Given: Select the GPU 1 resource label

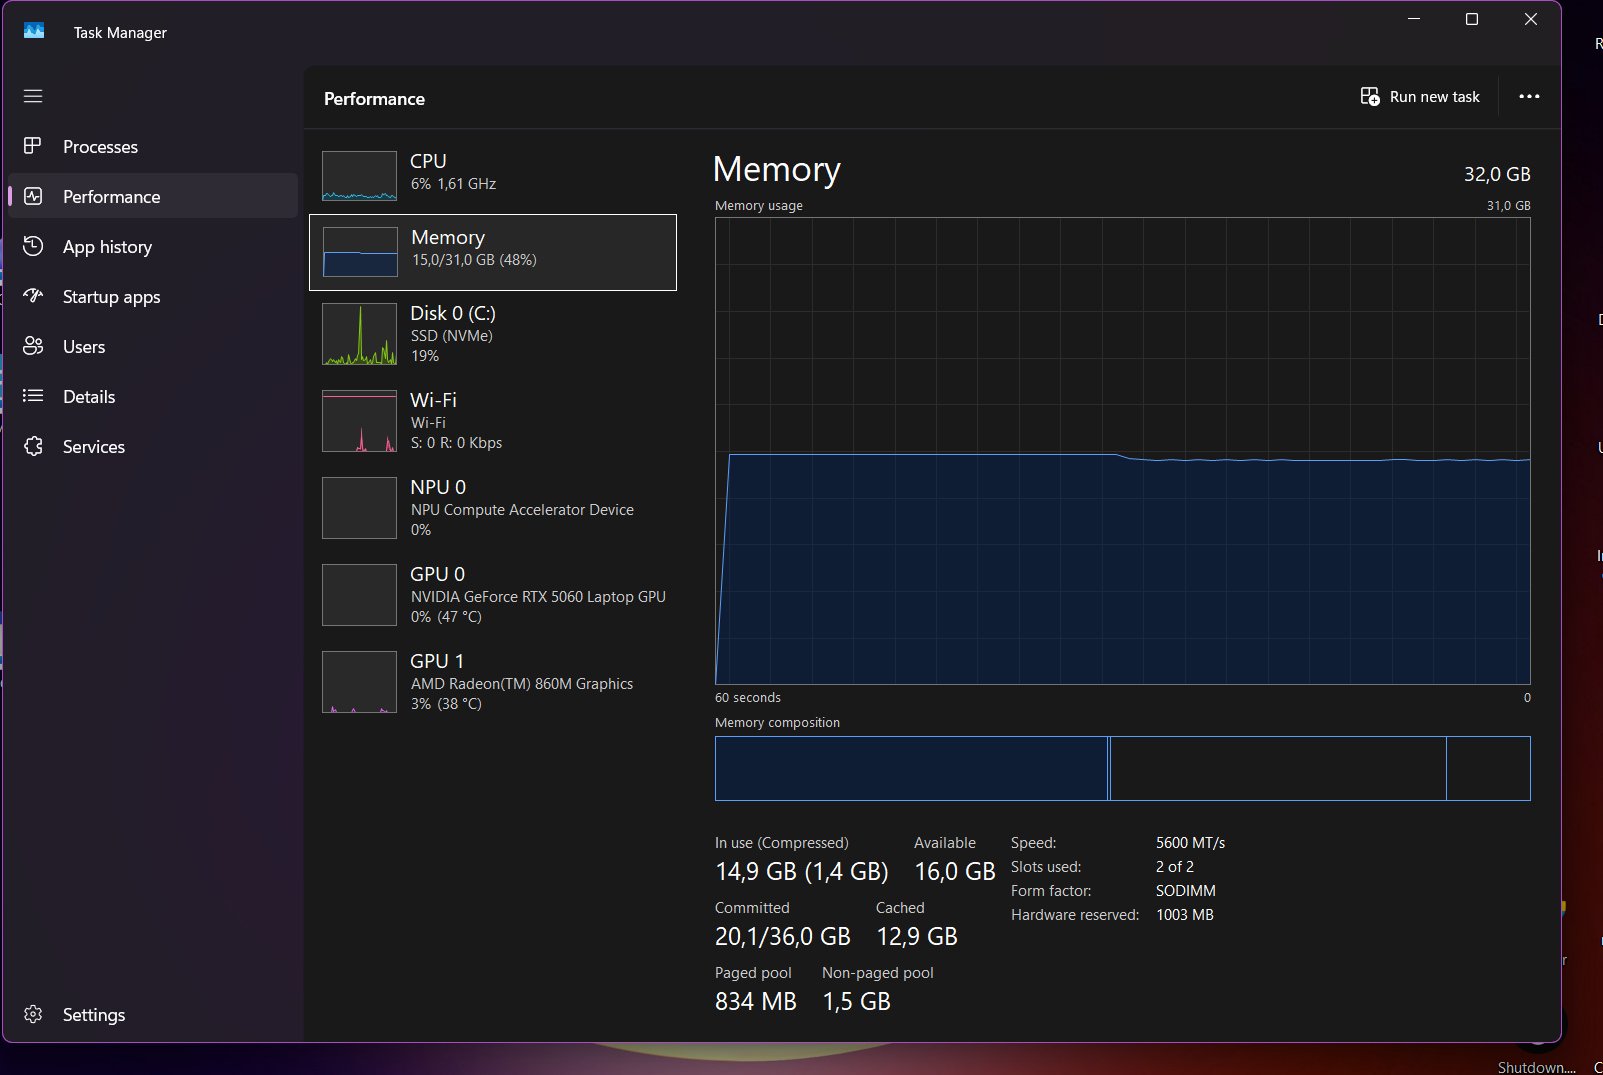Looking at the screenshot, I should 437,661.
